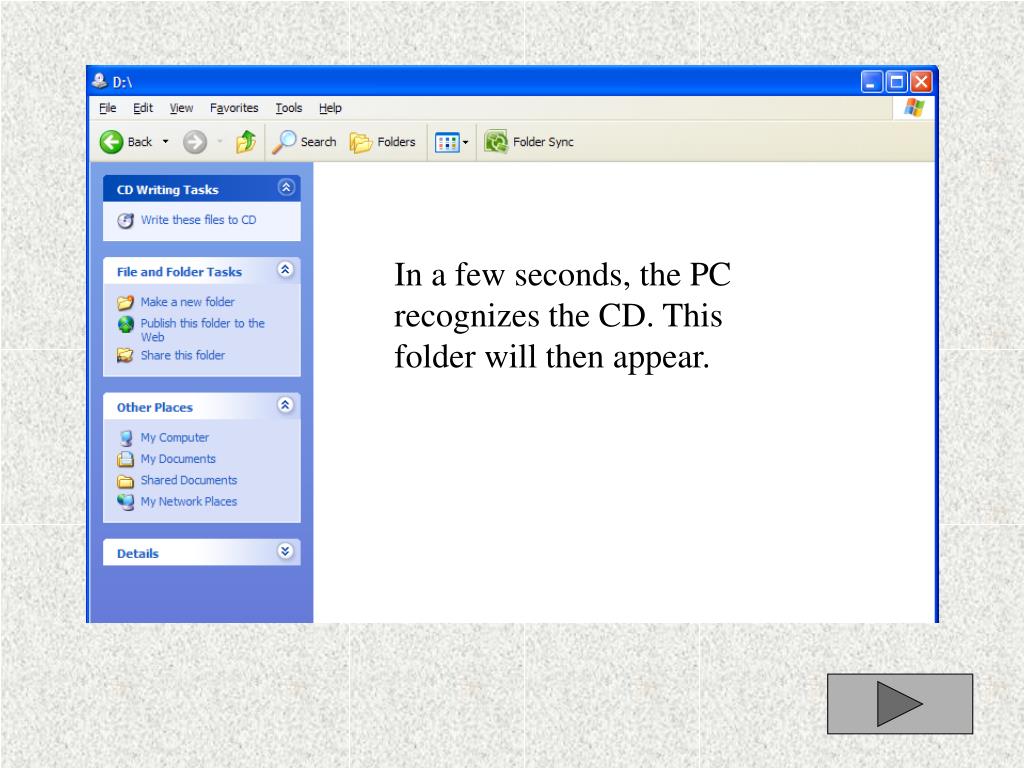Open the Search magnifier tool
Image resolution: width=1024 pixels, height=768 pixels.
click(304, 142)
